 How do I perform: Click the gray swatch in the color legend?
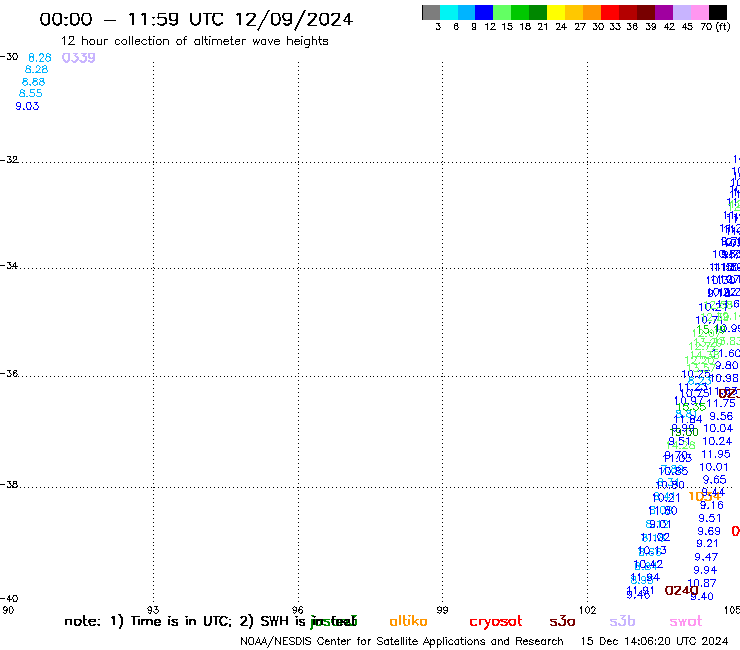(431, 12)
